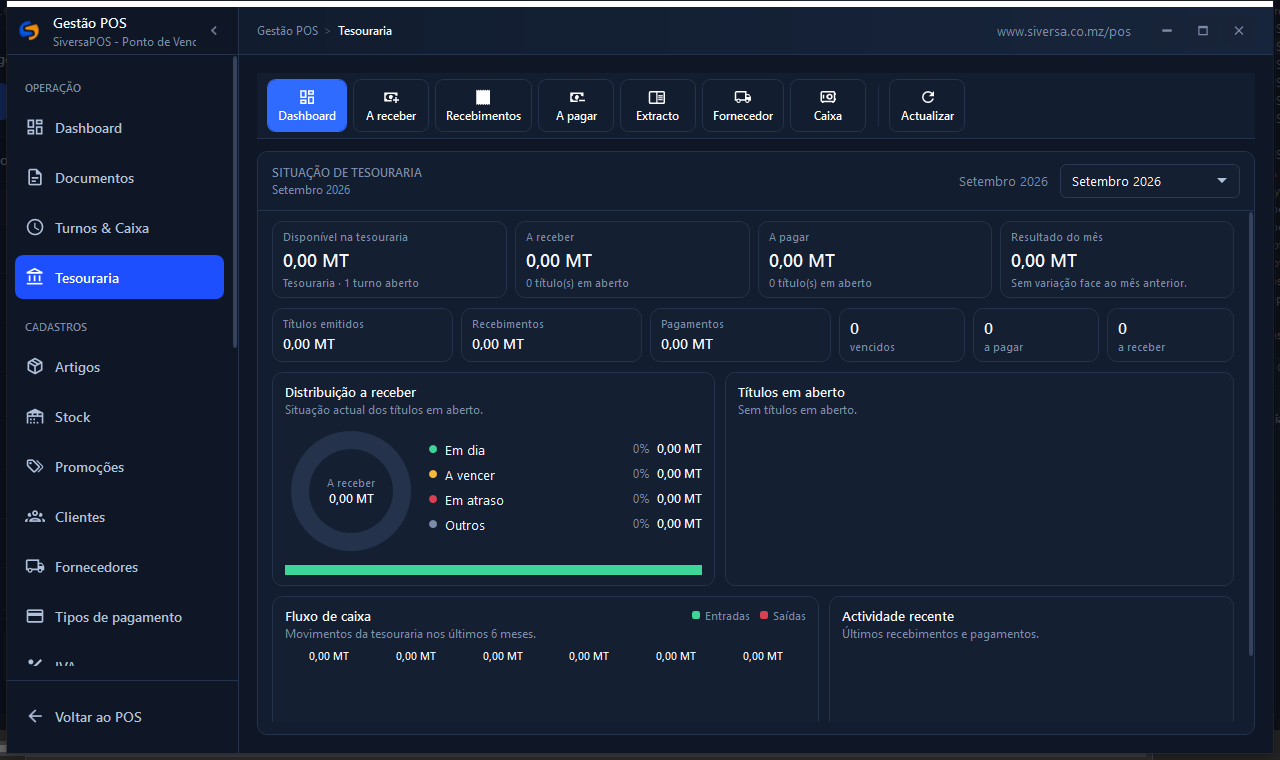Click the Fluxo de caixa heading

328,616
